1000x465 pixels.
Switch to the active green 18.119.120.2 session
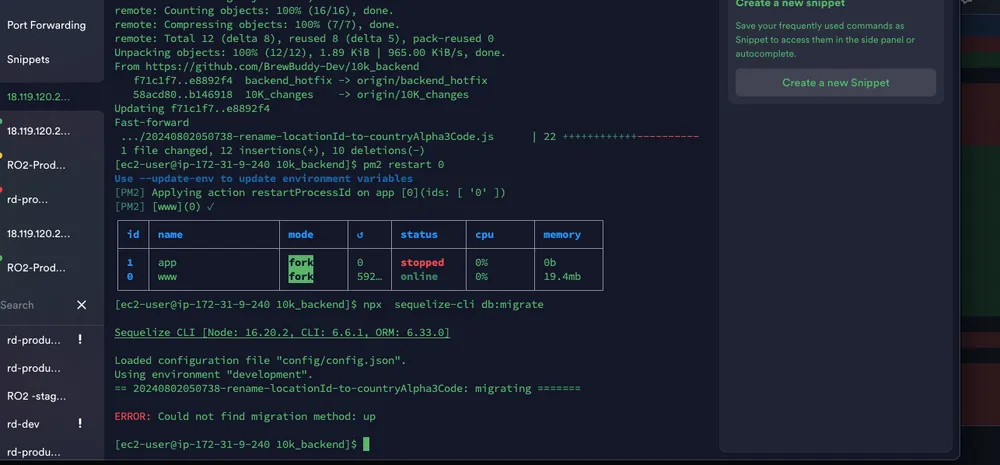point(38,97)
